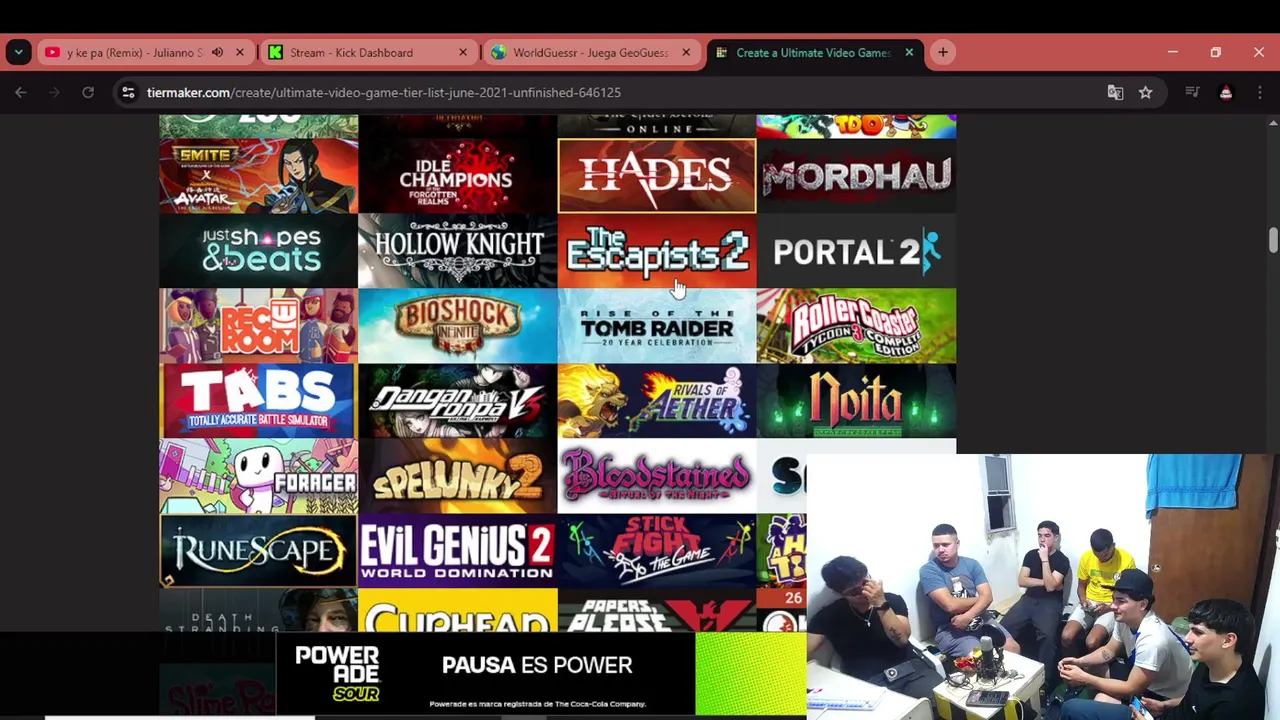This screenshot has width=1280, height=720.
Task: Choose the Cuphead tile
Action: [457, 611]
